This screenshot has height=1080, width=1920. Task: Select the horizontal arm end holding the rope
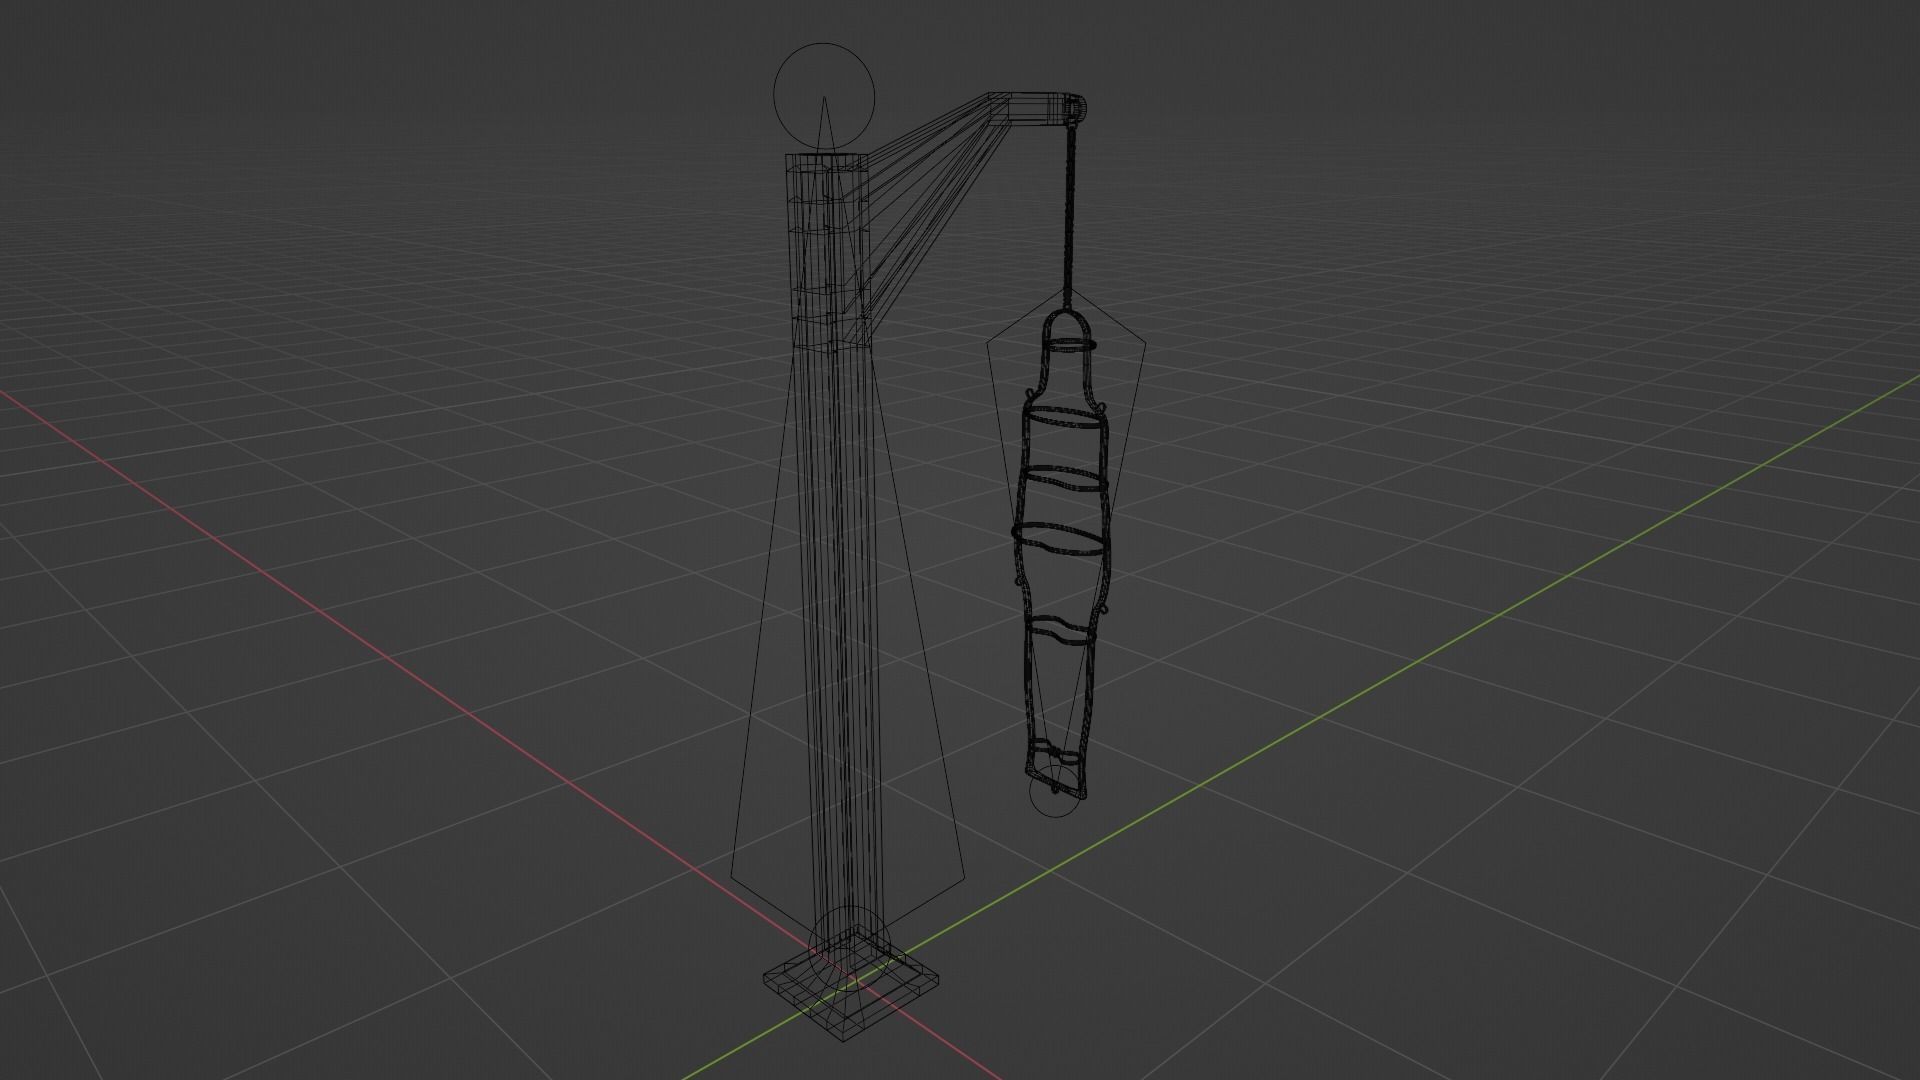(1037, 108)
